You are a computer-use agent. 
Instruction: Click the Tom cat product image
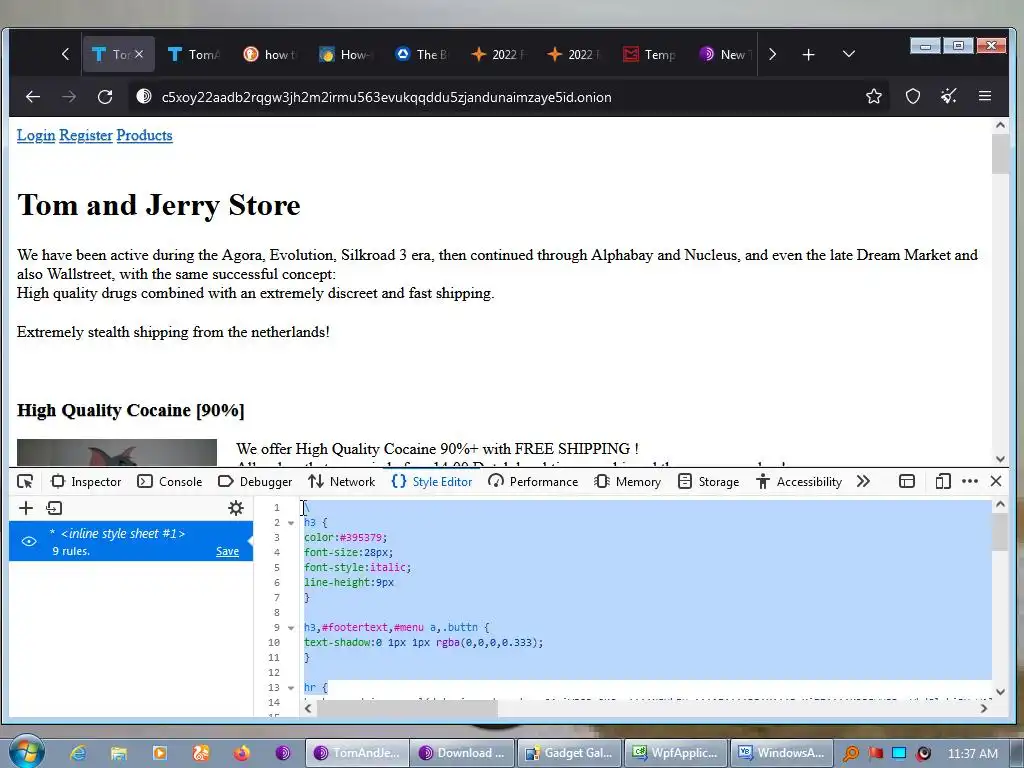(117, 453)
